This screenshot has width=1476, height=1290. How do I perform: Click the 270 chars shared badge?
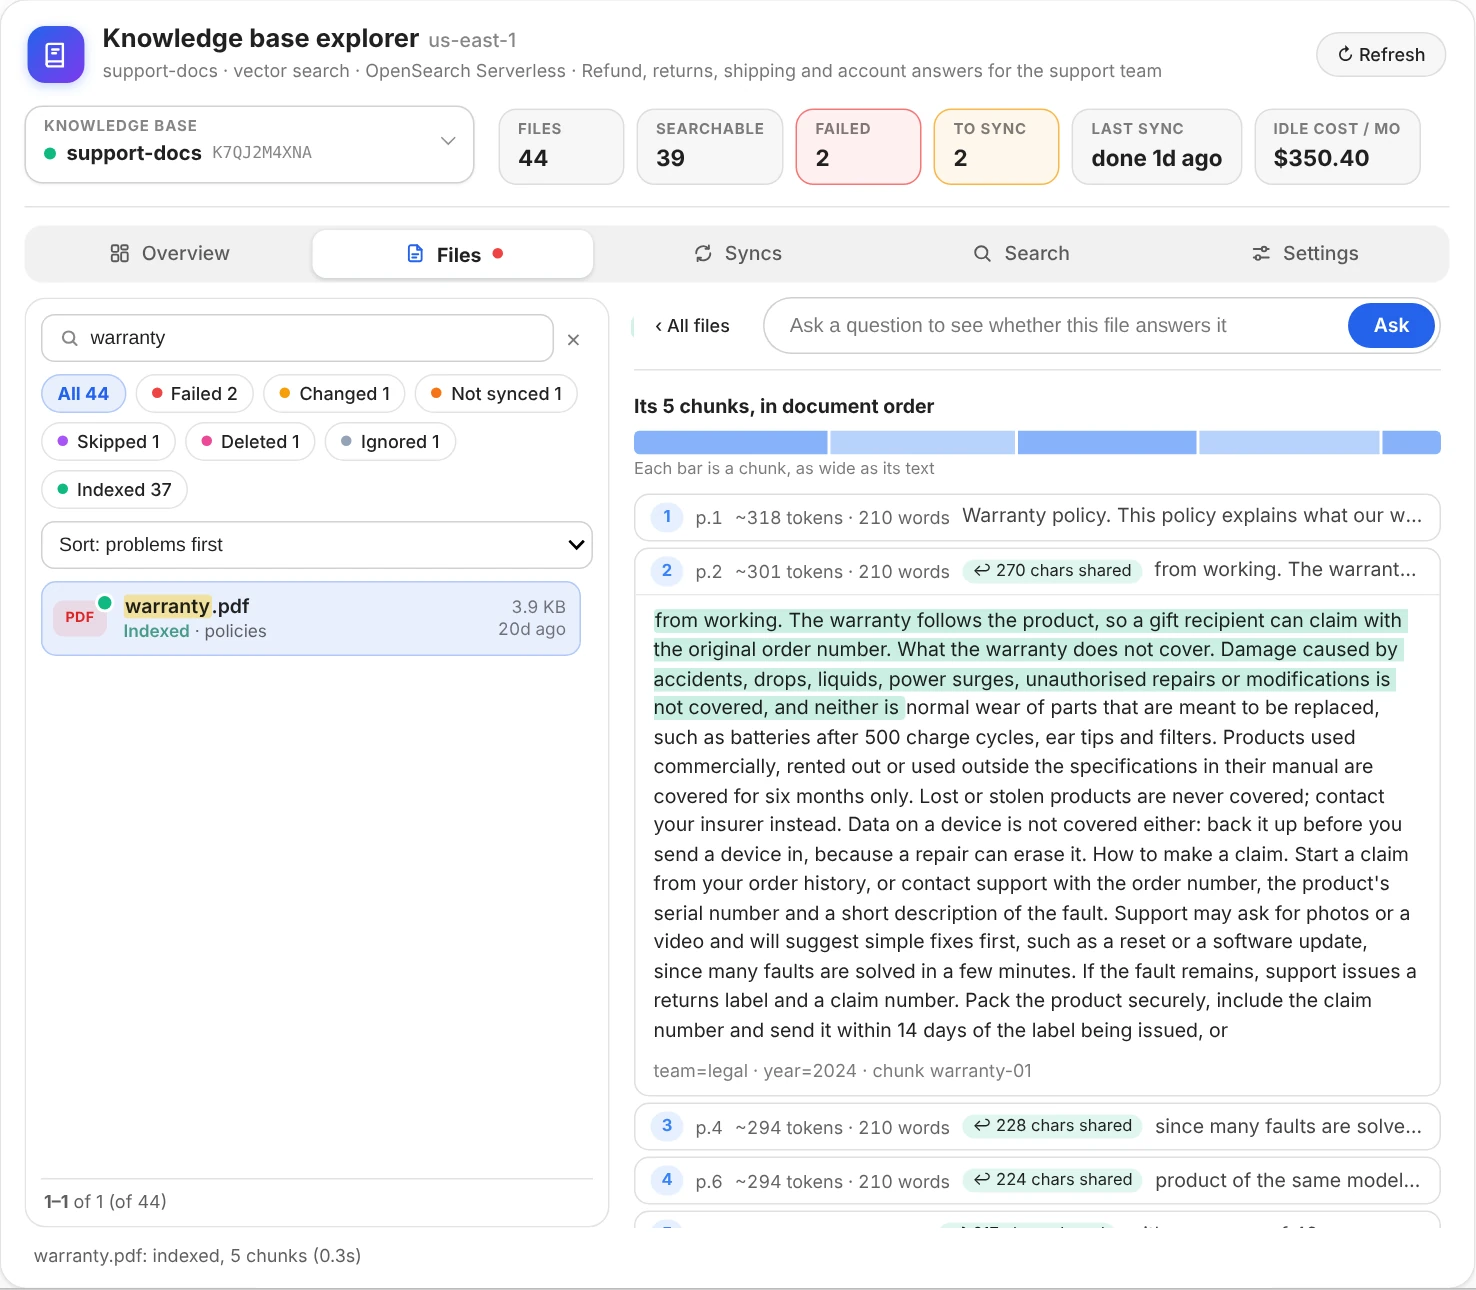click(1053, 571)
